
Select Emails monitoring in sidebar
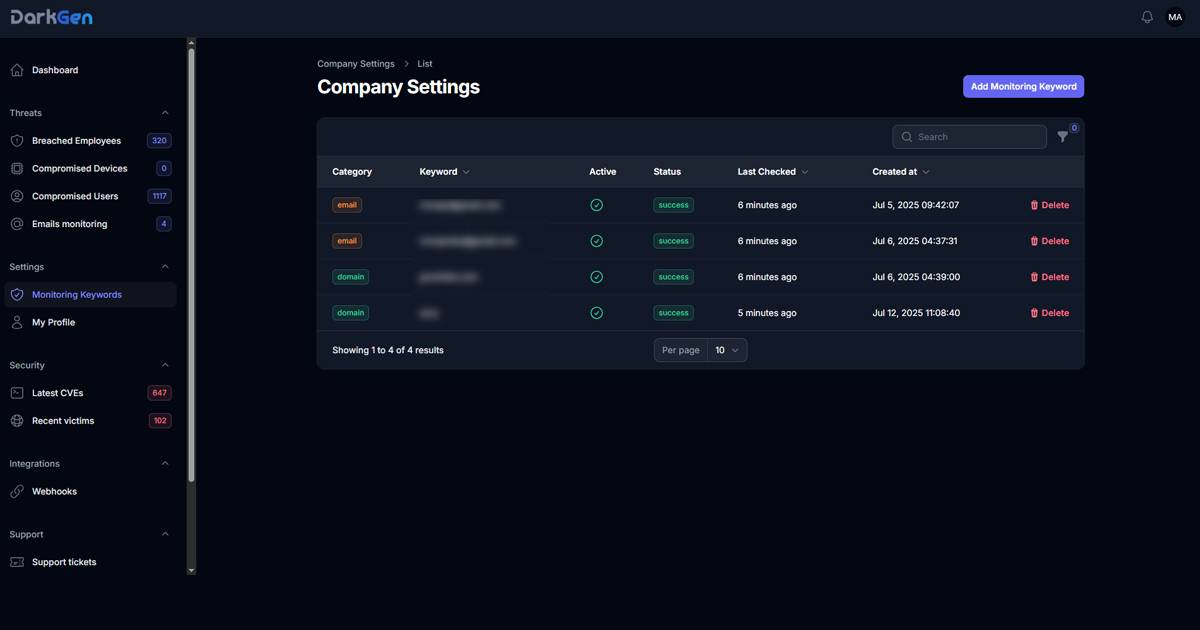click(x=69, y=224)
